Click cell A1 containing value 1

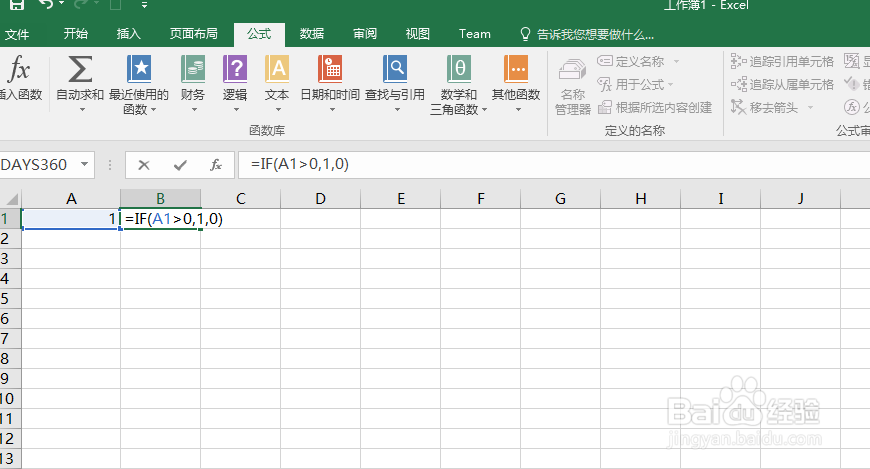pos(71,219)
